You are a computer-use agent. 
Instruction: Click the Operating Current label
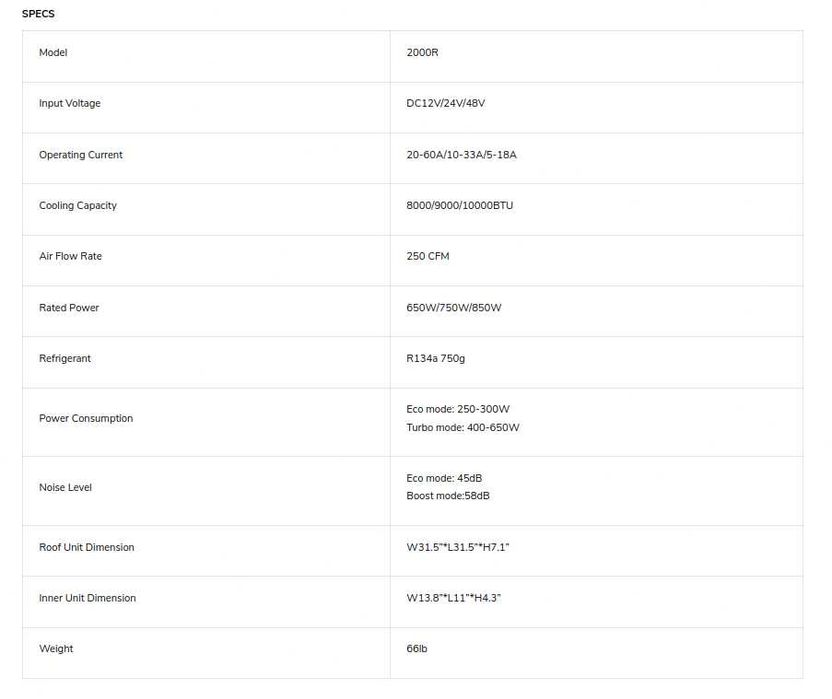point(81,155)
